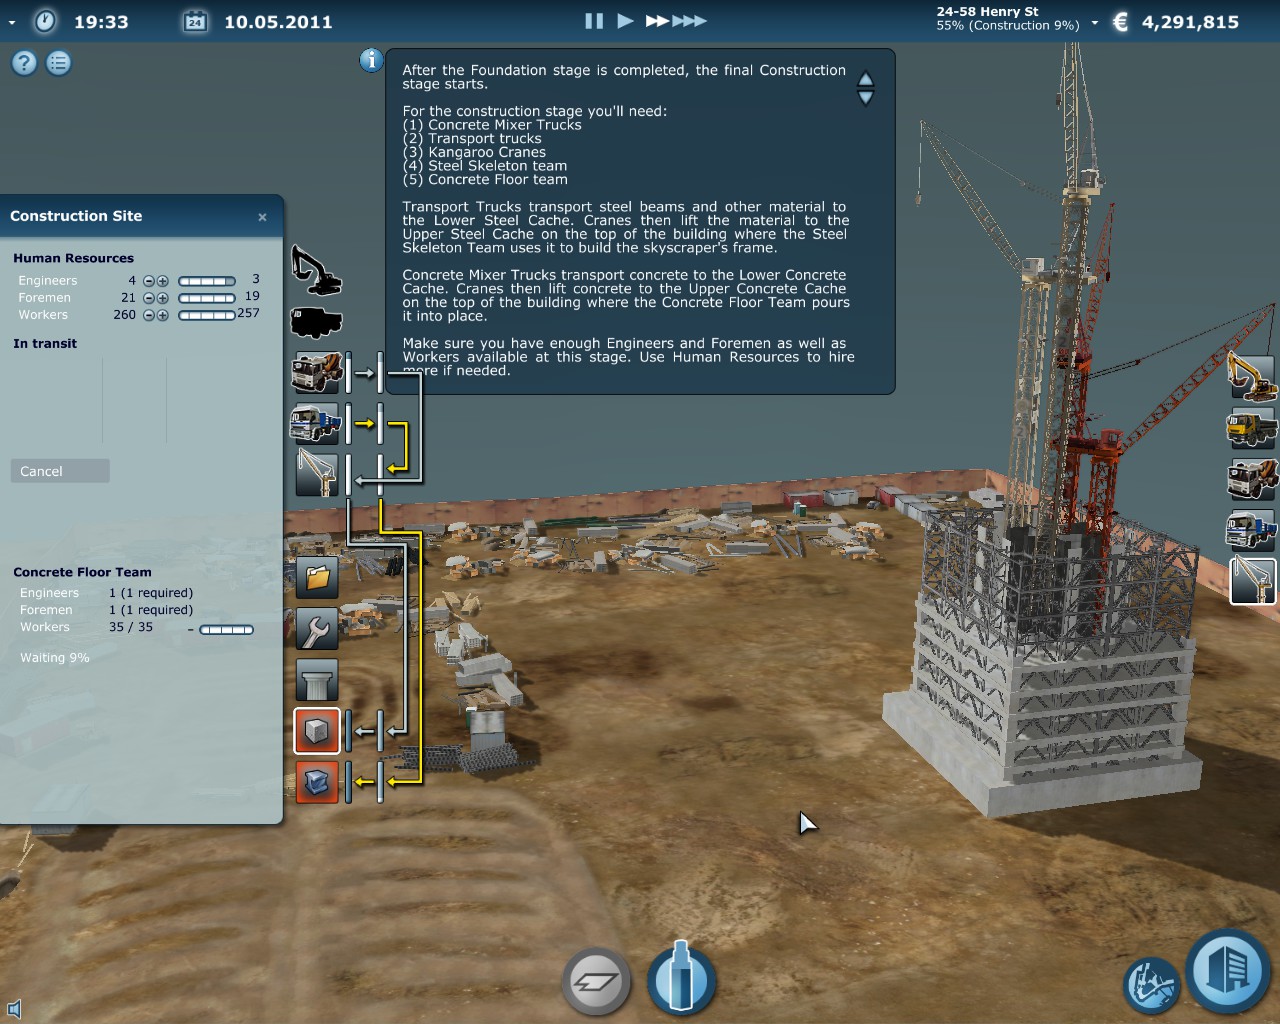Click the compass navigation icon at bottom right
Image resolution: width=1280 pixels, height=1024 pixels.
tap(1151, 984)
